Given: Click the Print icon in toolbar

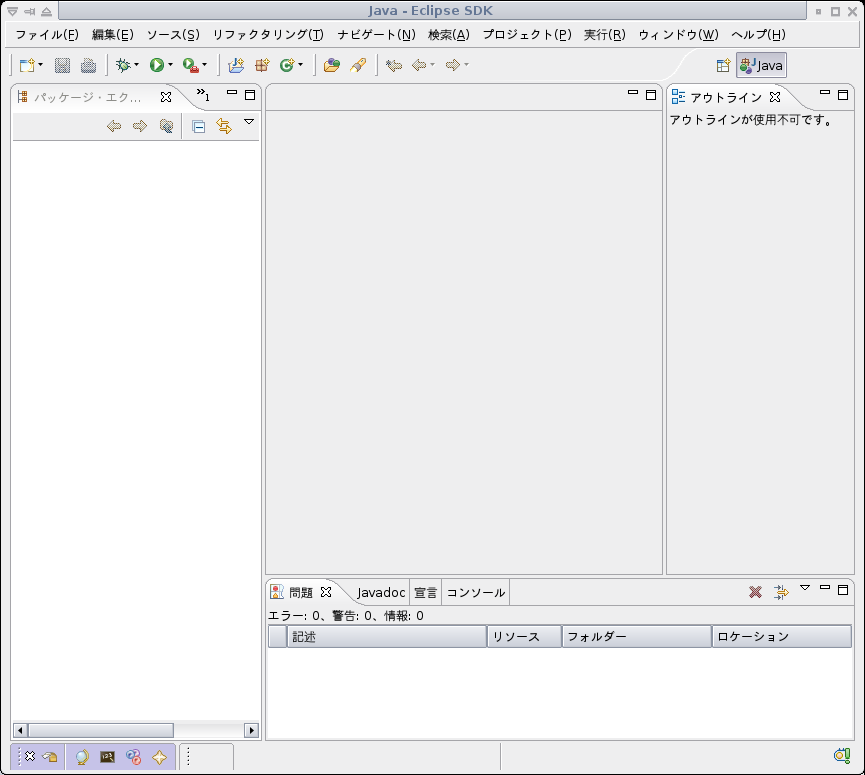Looking at the screenshot, I should point(88,66).
